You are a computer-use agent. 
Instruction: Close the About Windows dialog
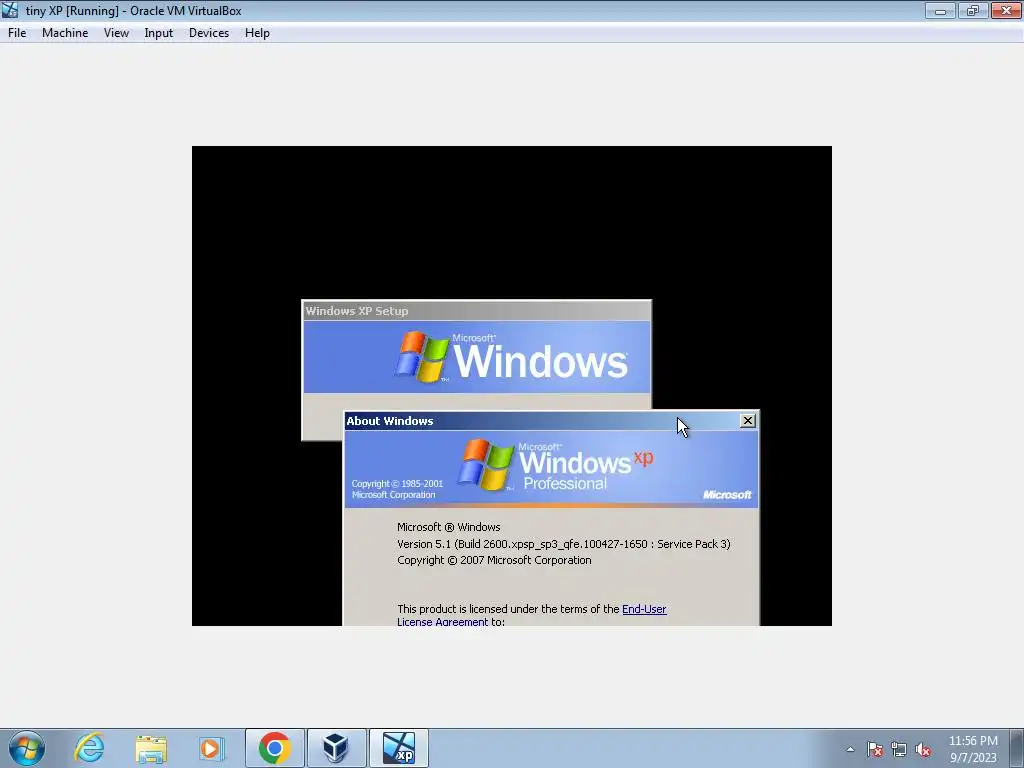point(748,421)
